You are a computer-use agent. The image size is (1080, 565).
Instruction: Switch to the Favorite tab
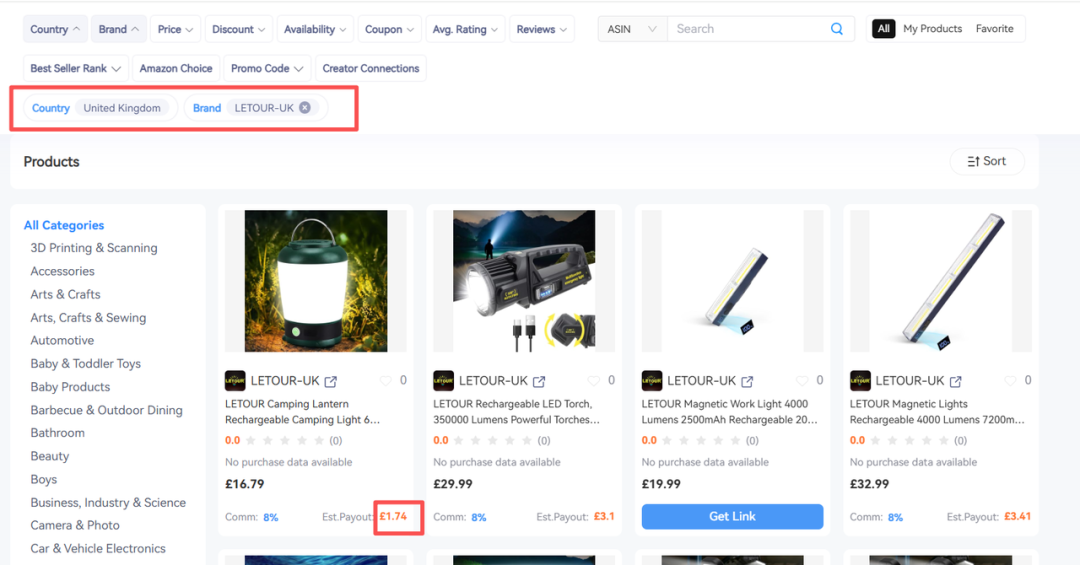pyautogui.click(x=995, y=29)
